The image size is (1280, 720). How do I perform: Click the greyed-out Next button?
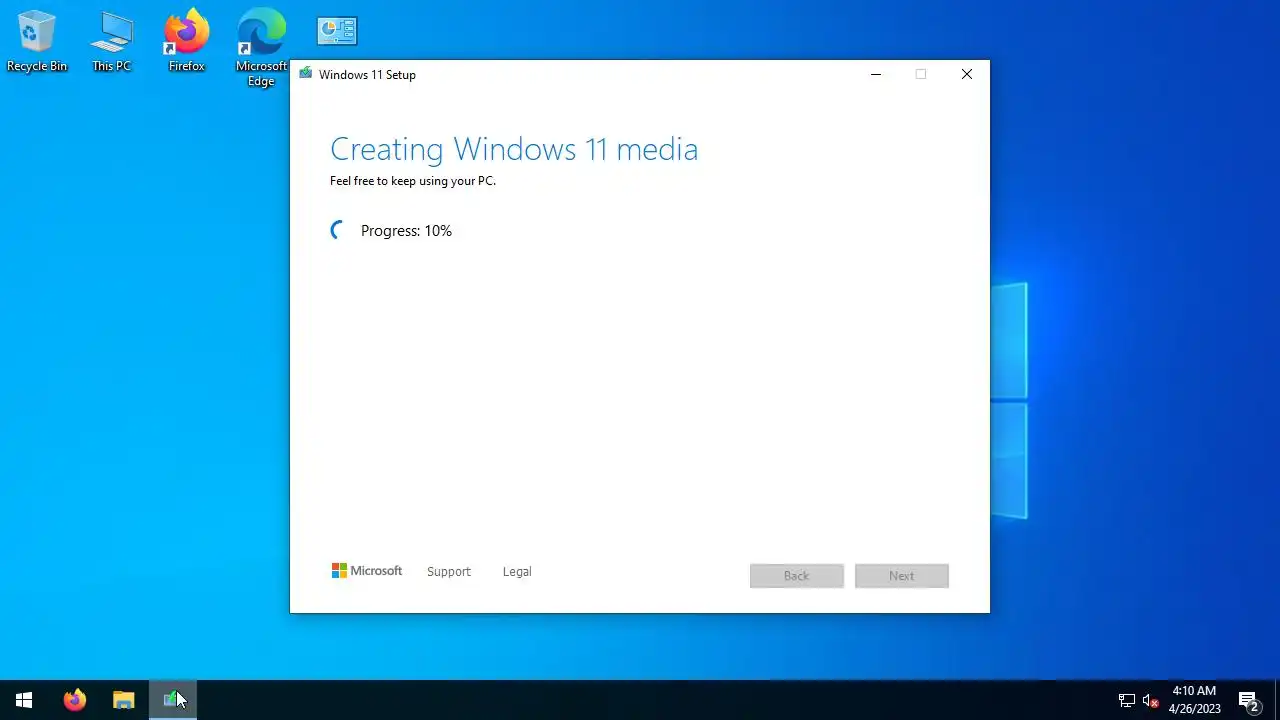click(902, 576)
